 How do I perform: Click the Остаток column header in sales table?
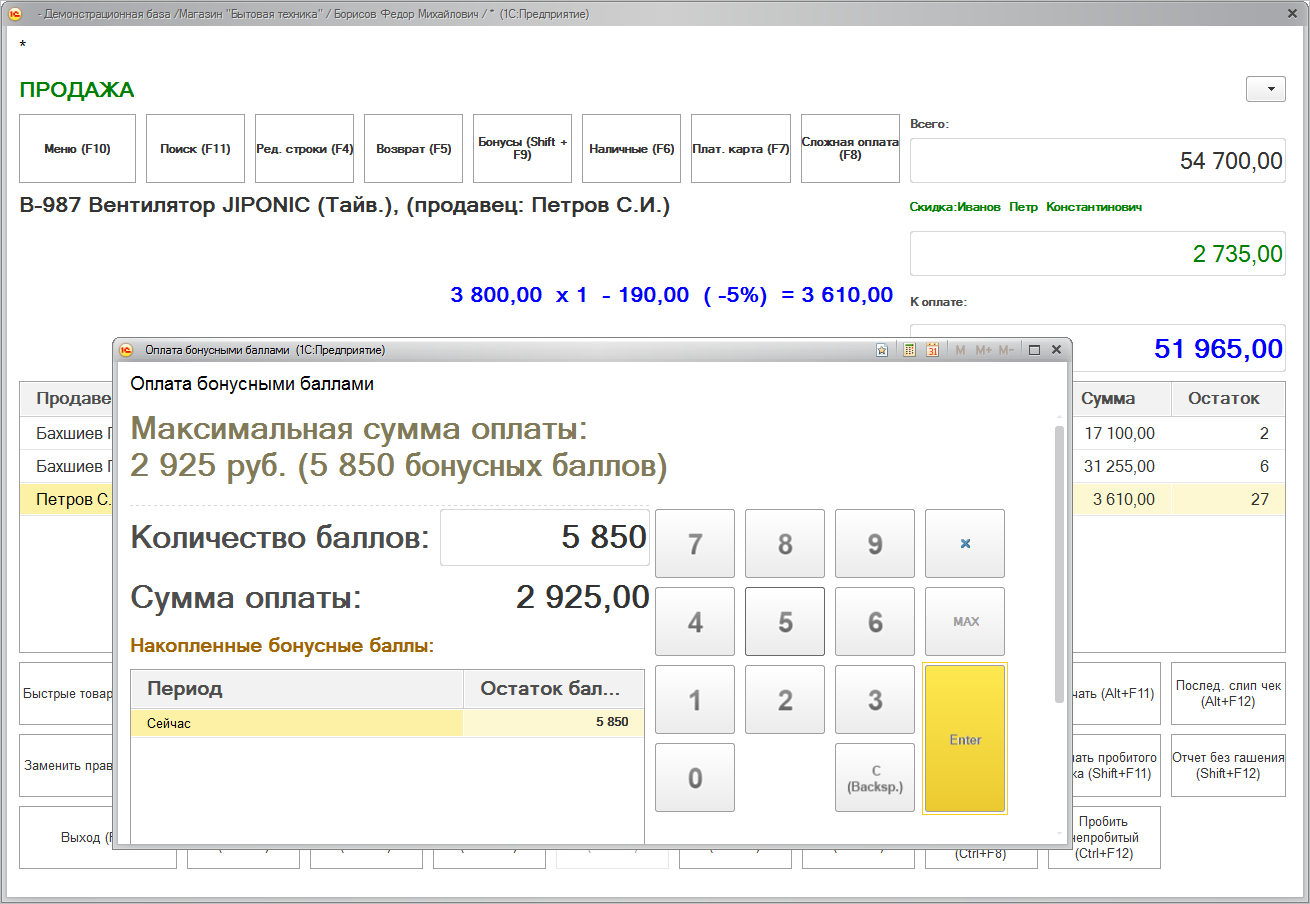(1228, 398)
